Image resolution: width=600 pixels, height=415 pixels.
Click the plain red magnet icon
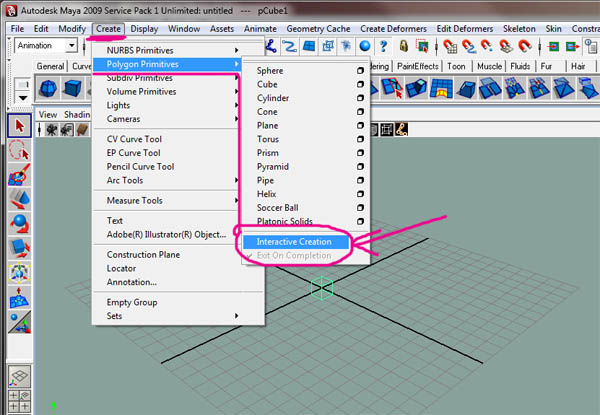(x=525, y=46)
